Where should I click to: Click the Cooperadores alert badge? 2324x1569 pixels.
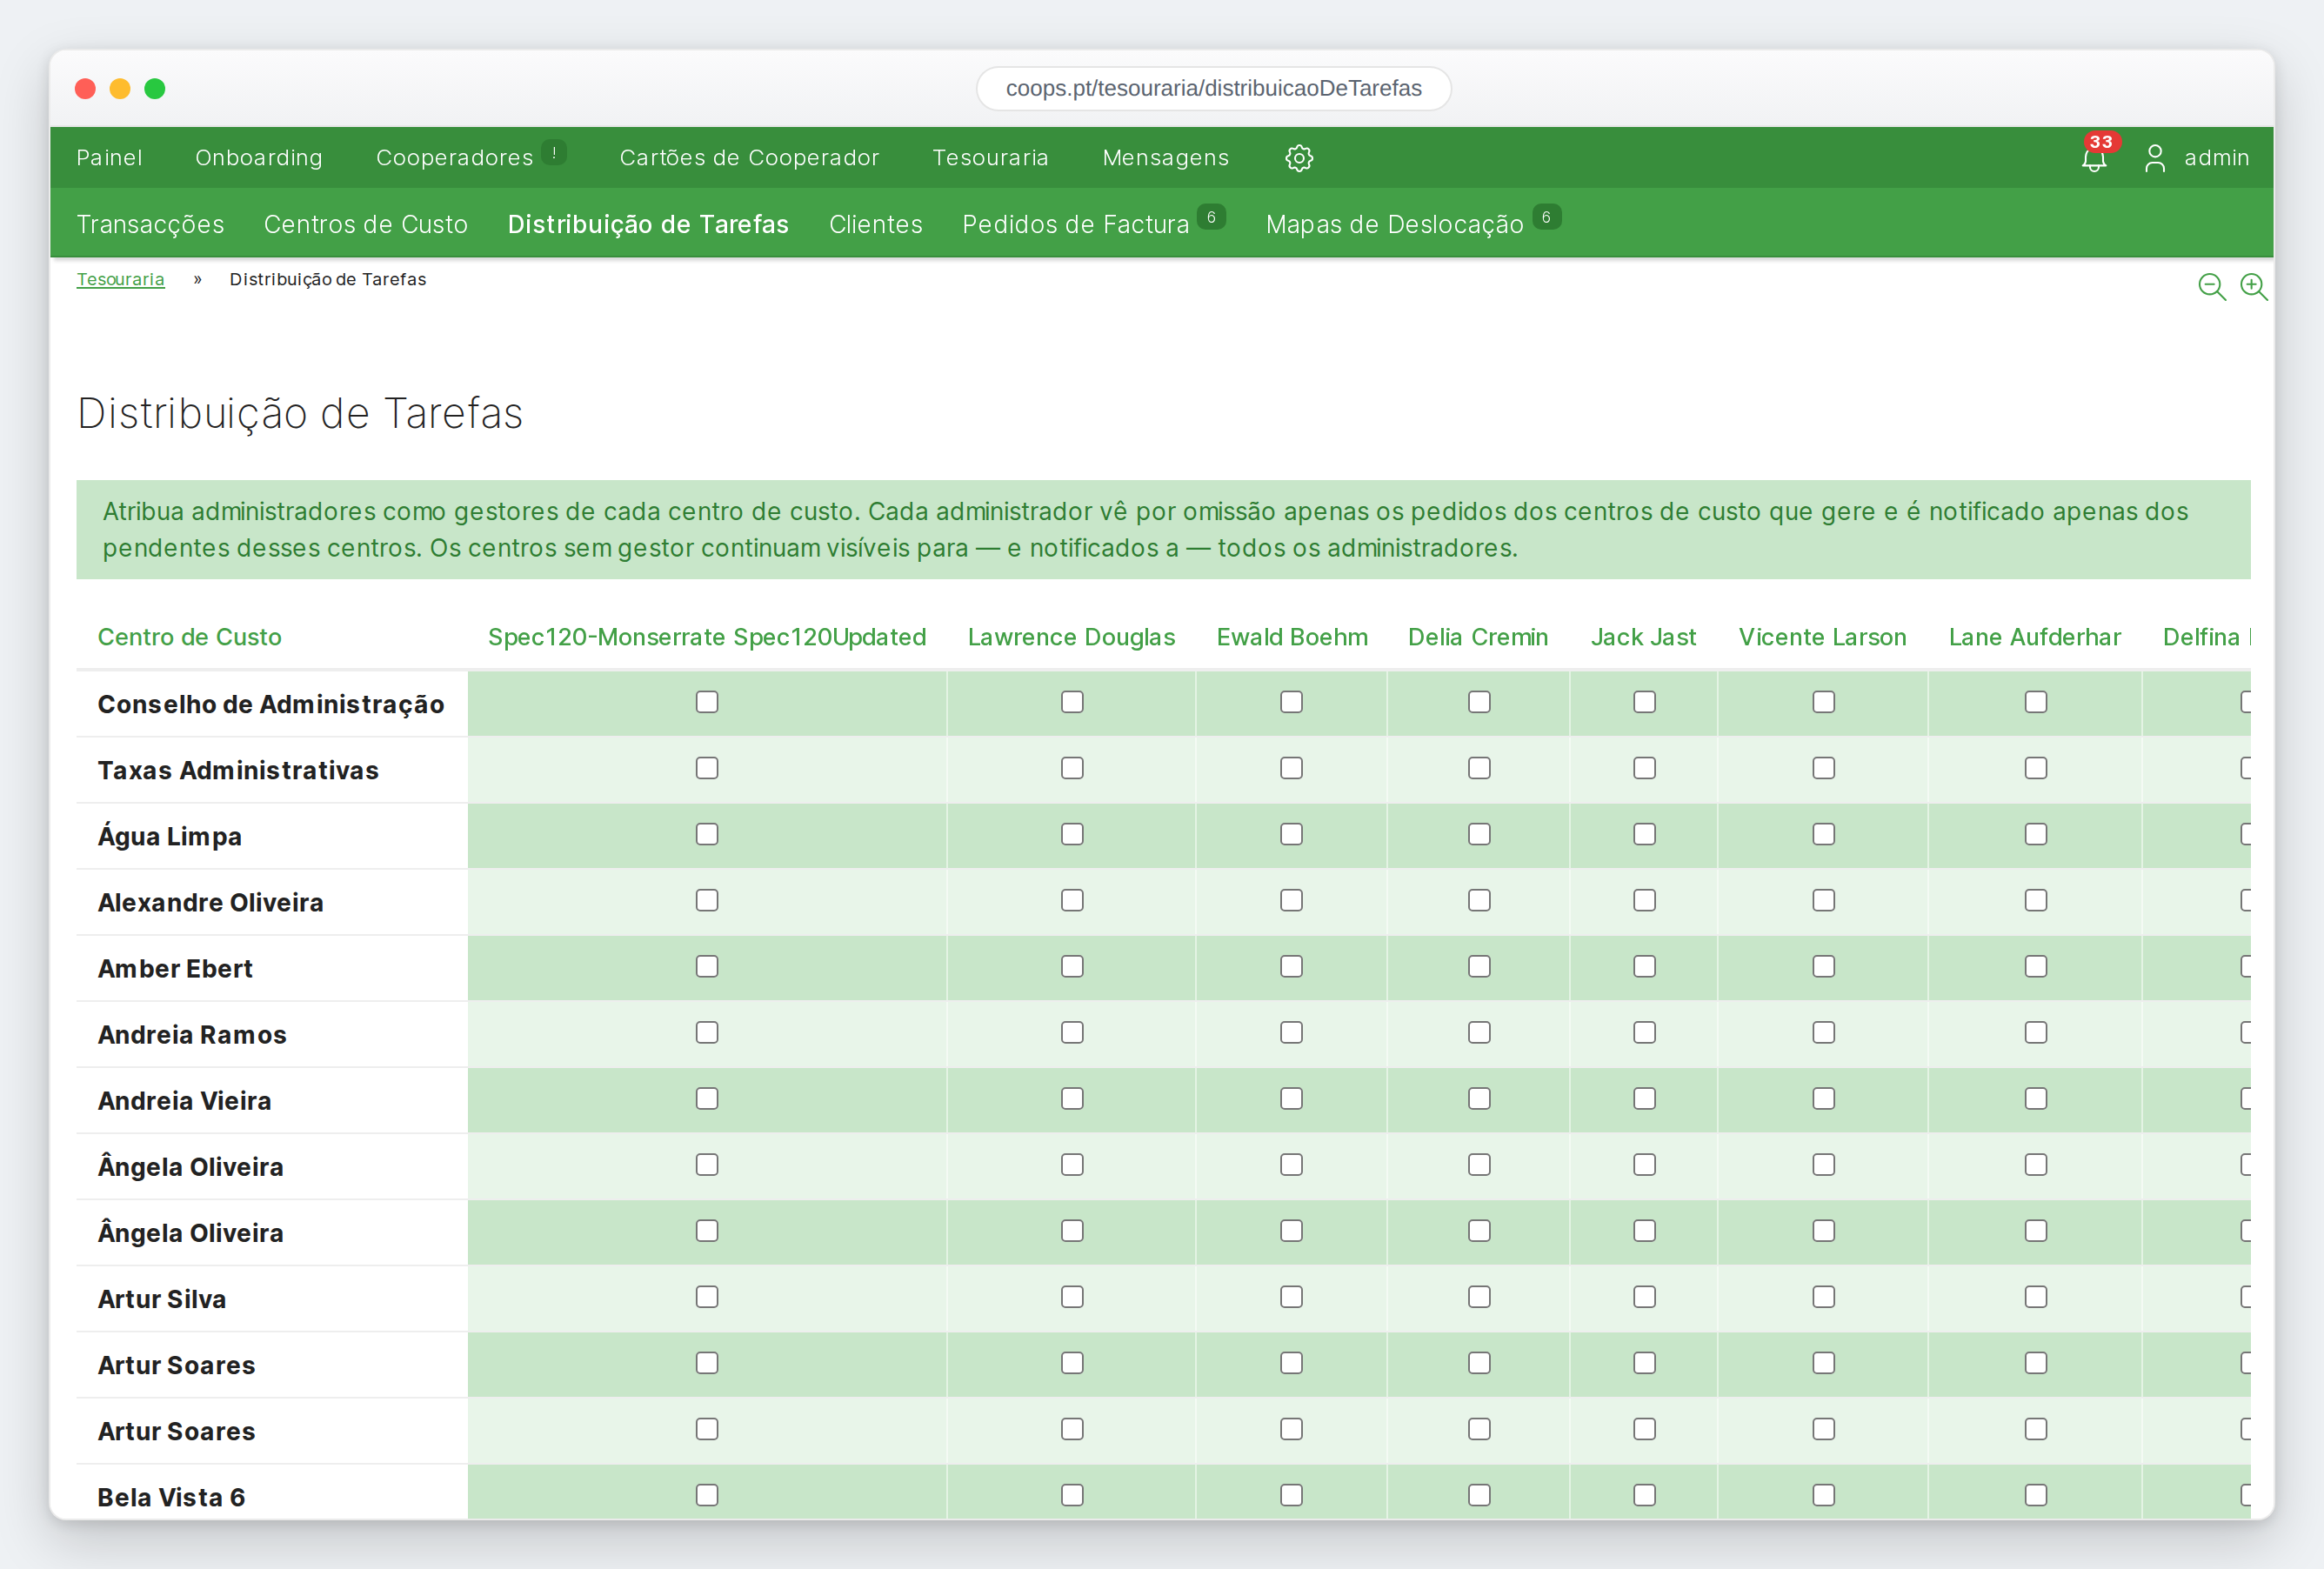[x=554, y=152]
